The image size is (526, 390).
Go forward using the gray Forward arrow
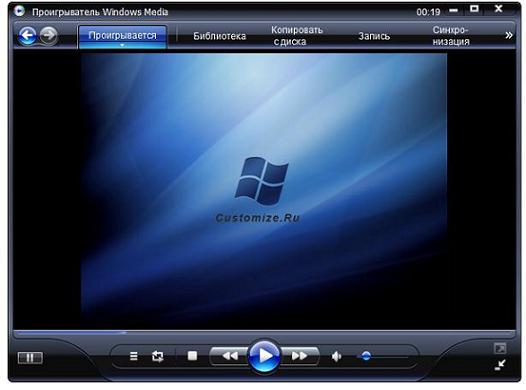[x=48, y=35]
